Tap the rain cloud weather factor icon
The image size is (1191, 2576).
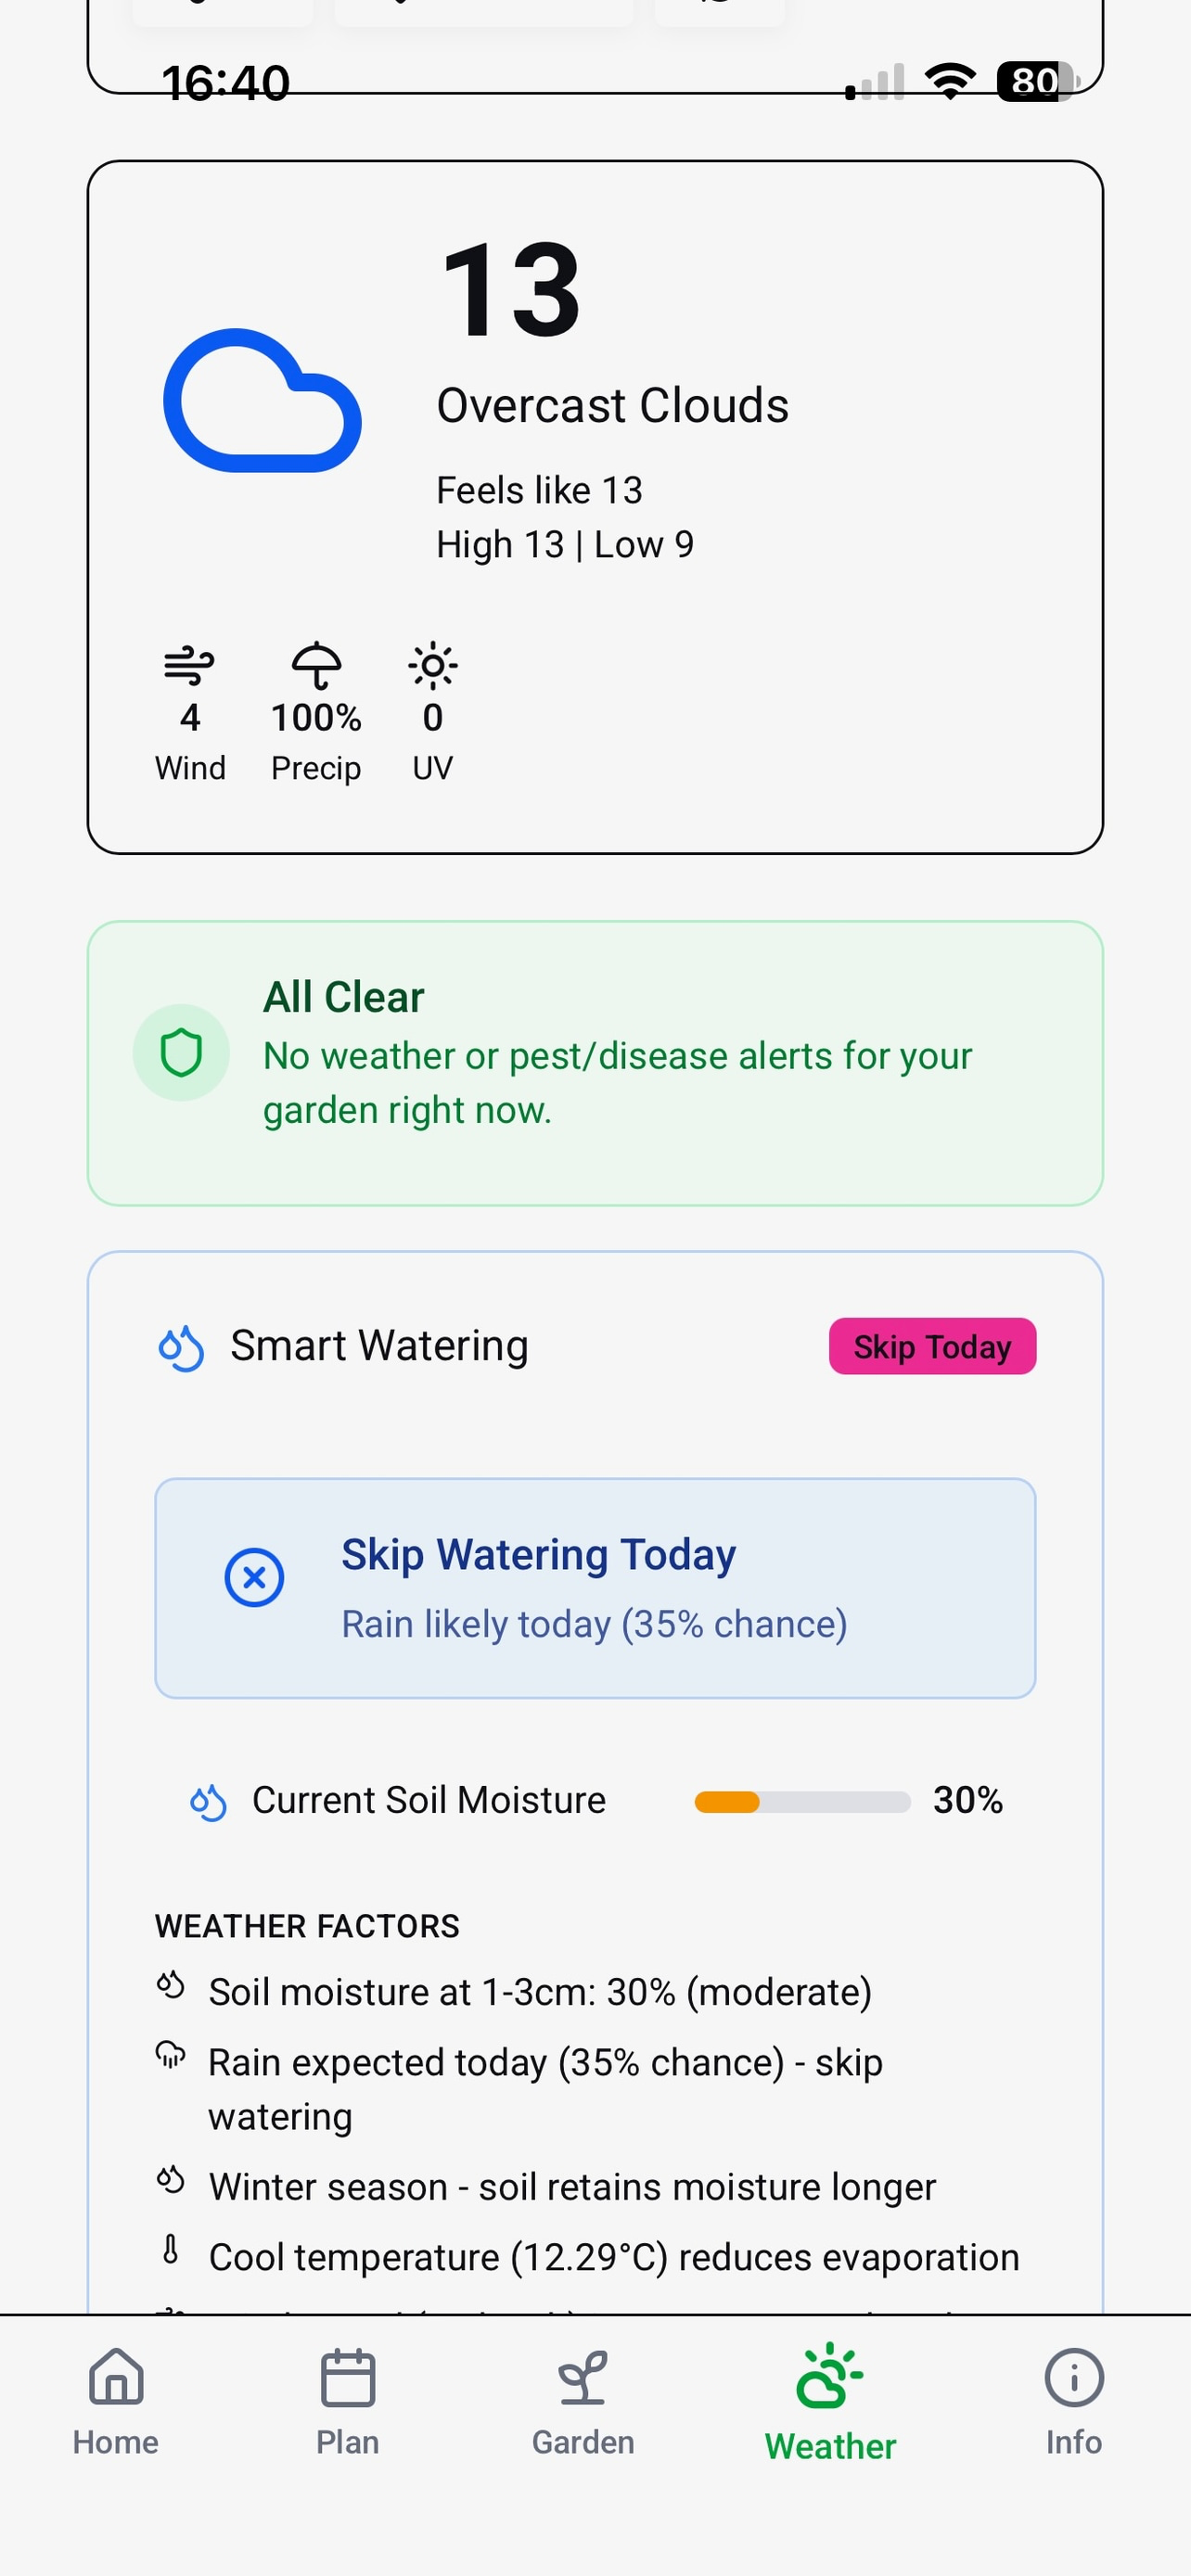[171, 2055]
